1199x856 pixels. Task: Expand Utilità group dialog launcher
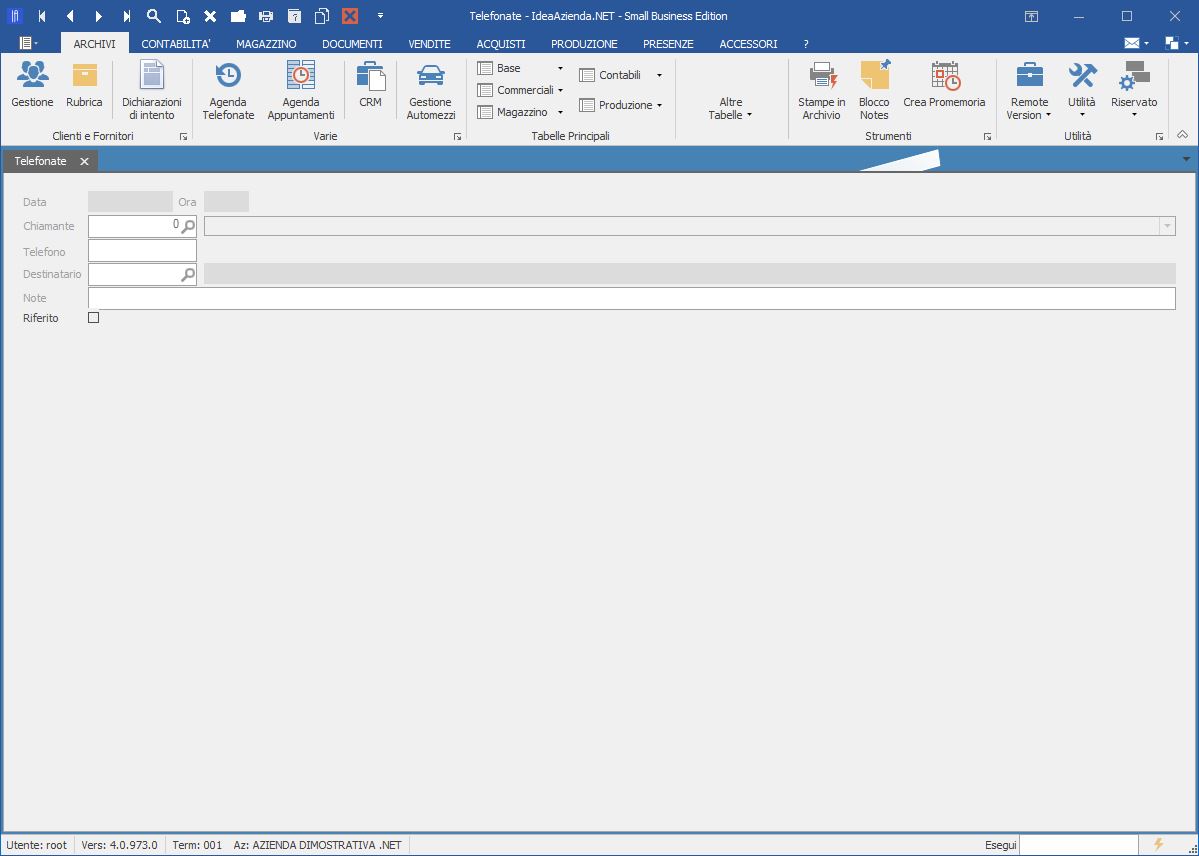1159,137
